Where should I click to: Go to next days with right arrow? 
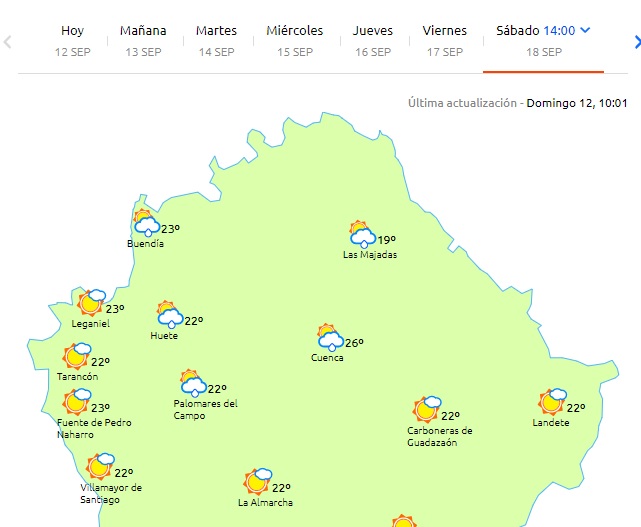pos(637,42)
